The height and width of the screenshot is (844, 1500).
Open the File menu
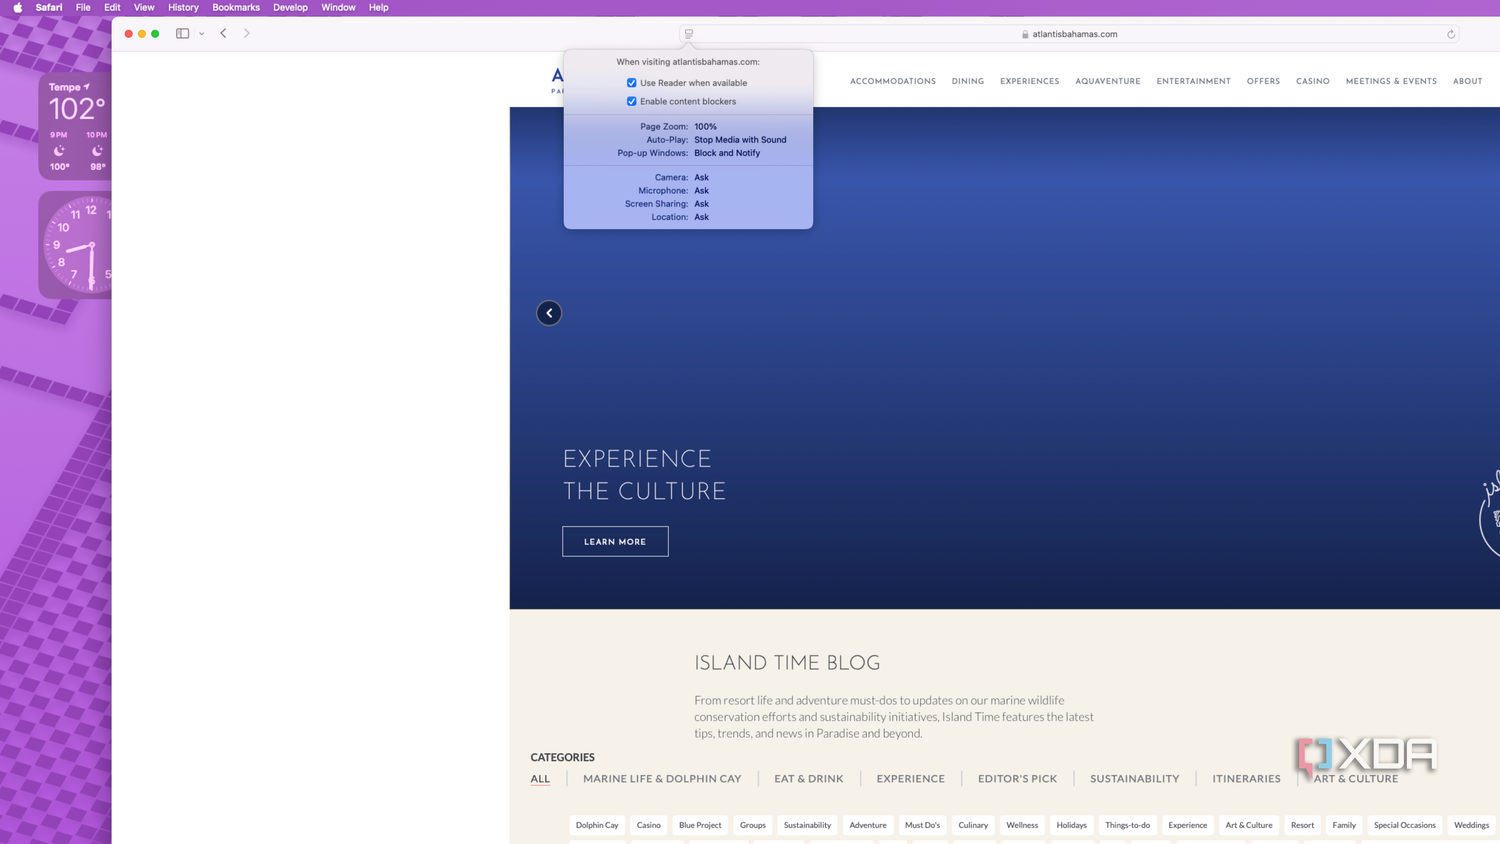click(x=83, y=7)
